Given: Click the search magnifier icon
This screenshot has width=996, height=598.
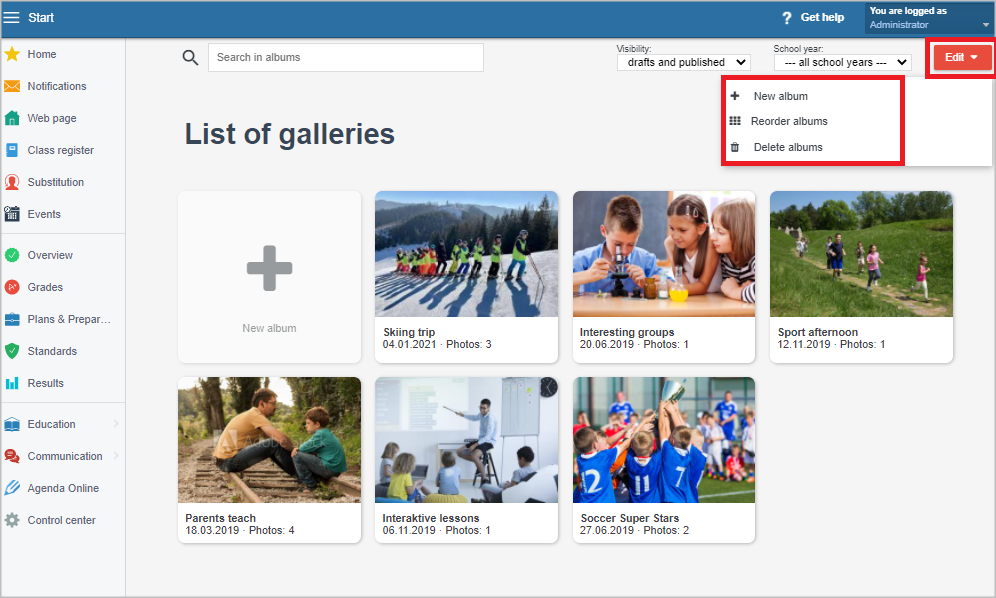Looking at the screenshot, I should 190,58.
